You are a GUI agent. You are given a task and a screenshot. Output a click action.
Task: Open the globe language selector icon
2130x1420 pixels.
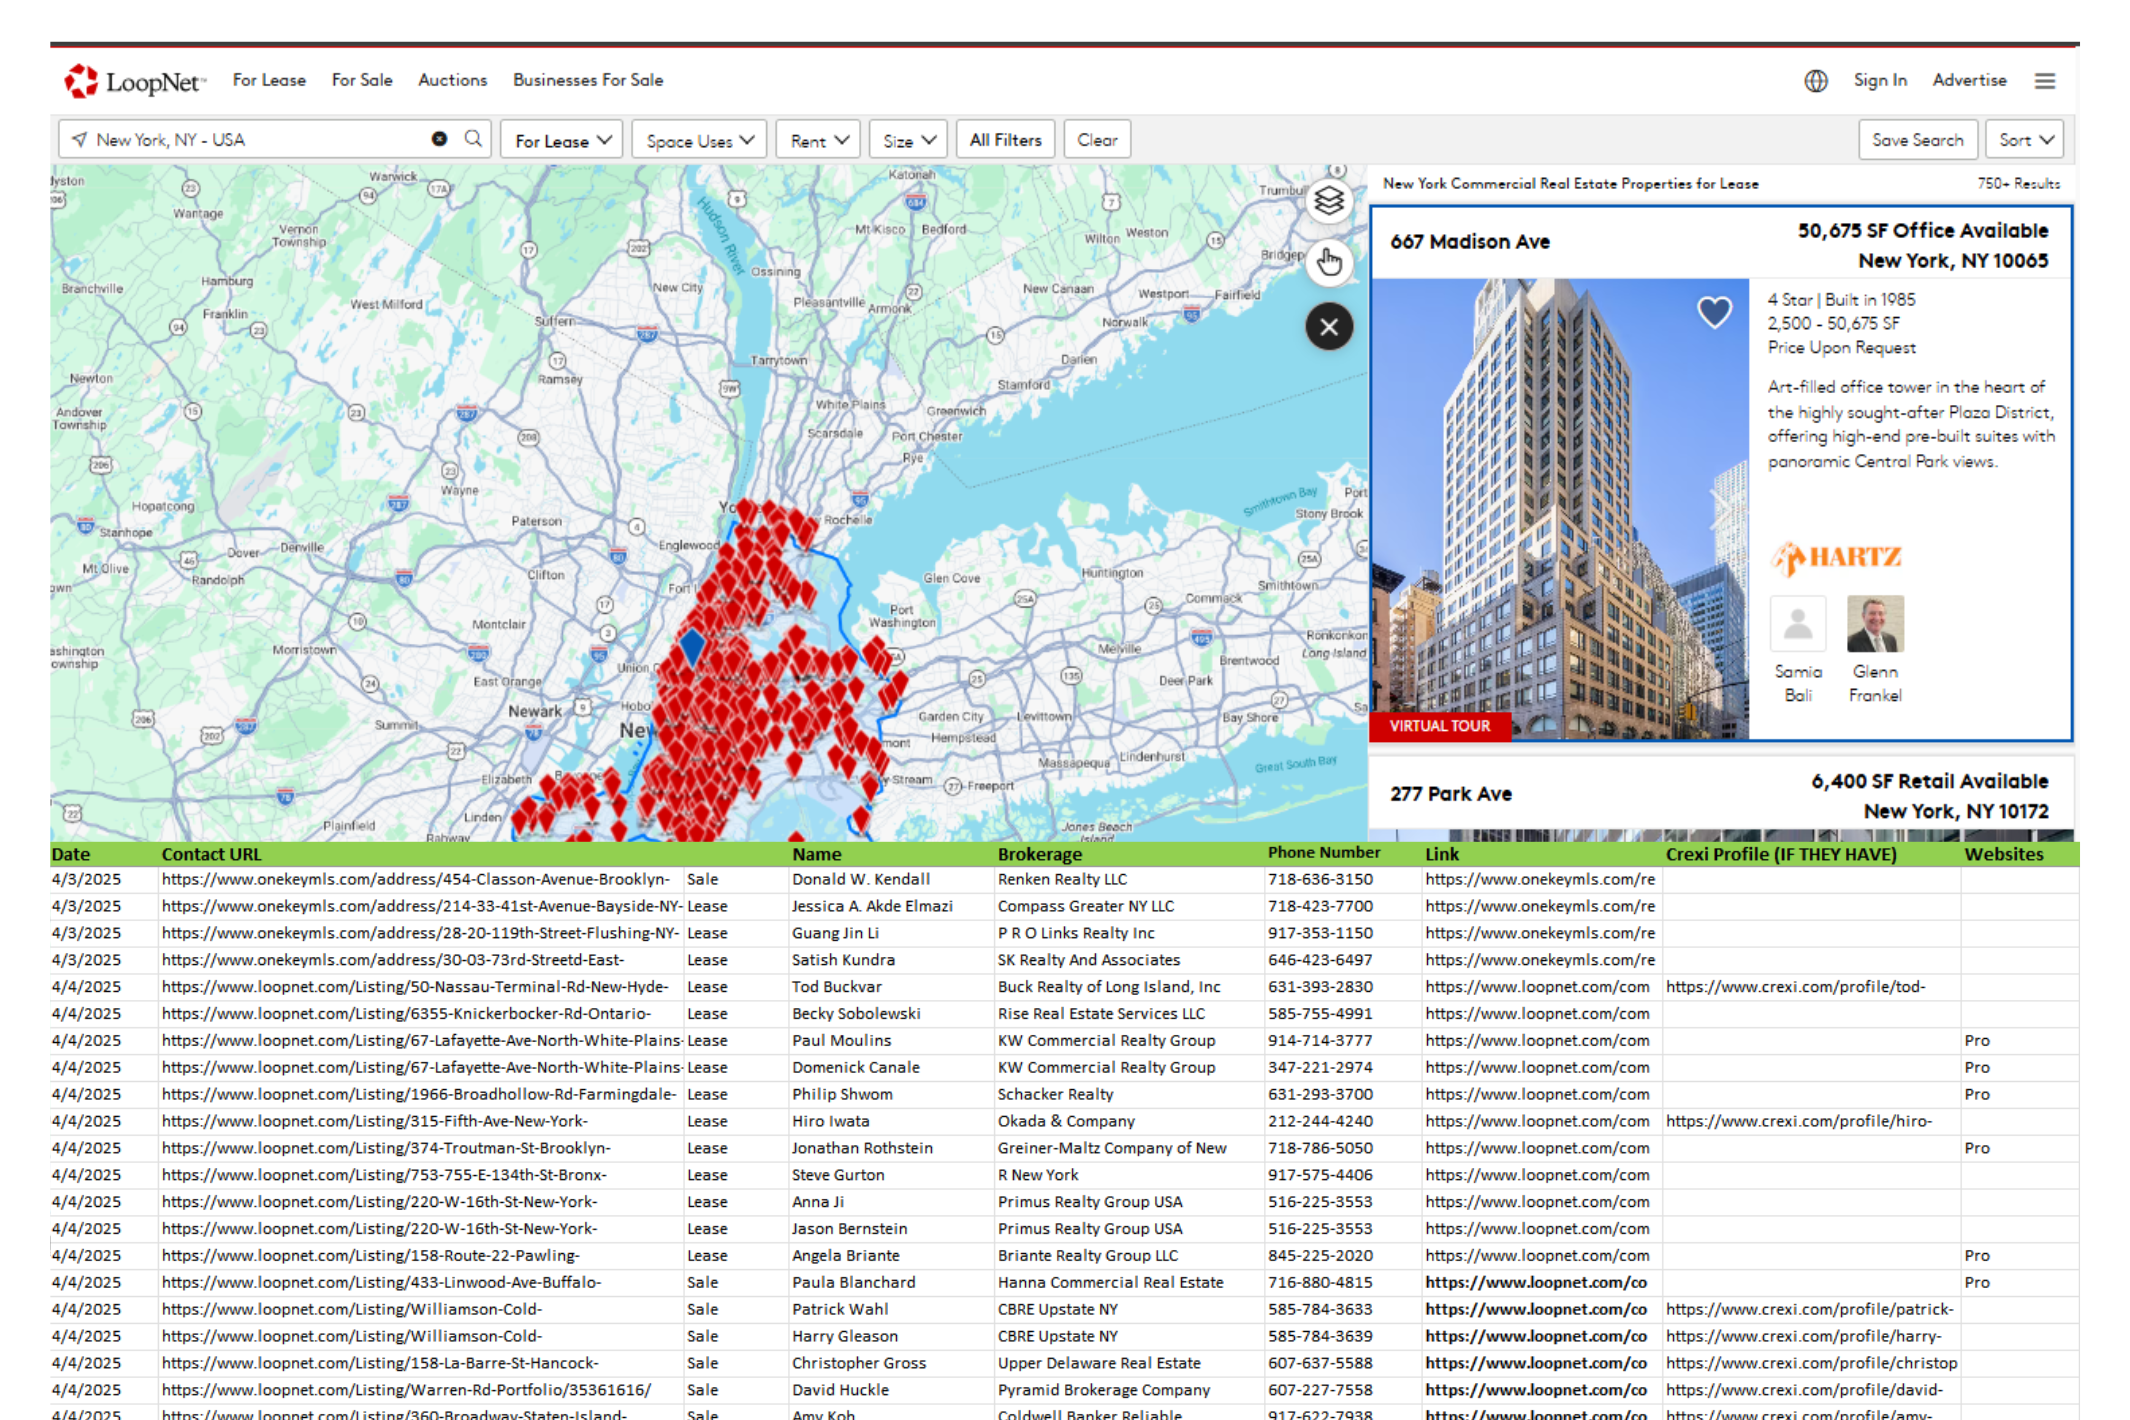coord(1816,81)
